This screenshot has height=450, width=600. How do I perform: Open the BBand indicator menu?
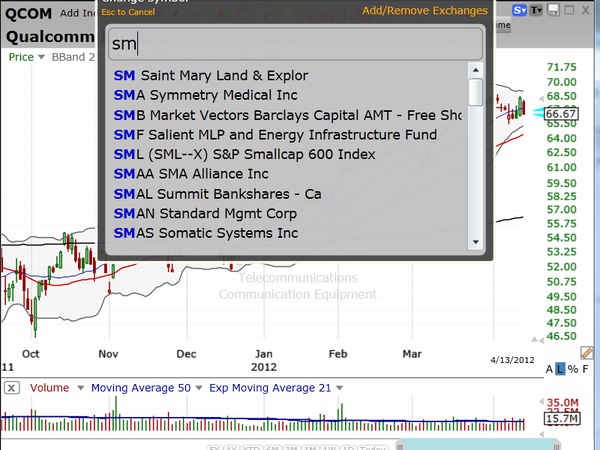point(73,57)
